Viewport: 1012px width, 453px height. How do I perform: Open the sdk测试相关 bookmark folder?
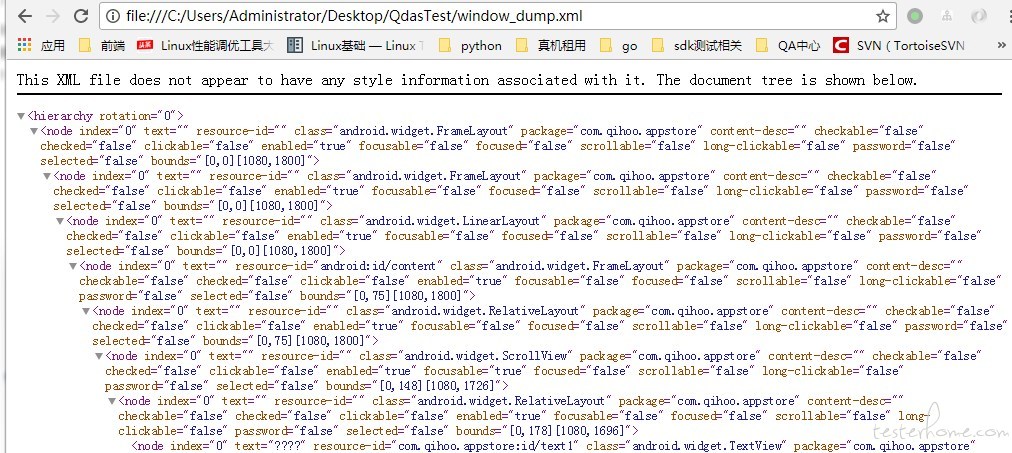click(x=697, y=45)
